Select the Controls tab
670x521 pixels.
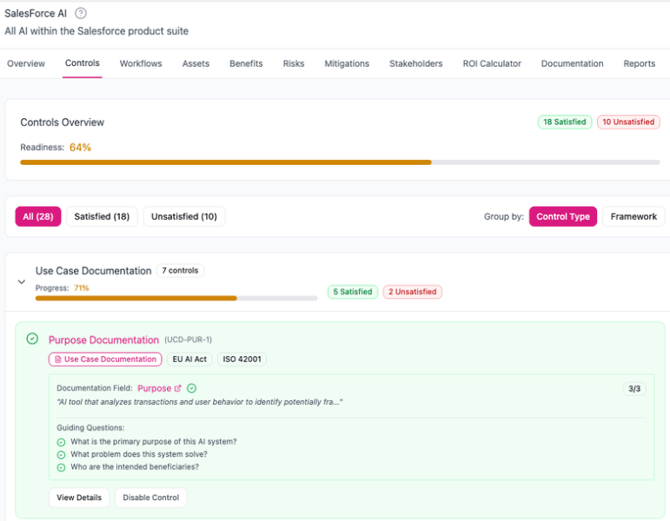pyautogui.click(x=82, y=63)
